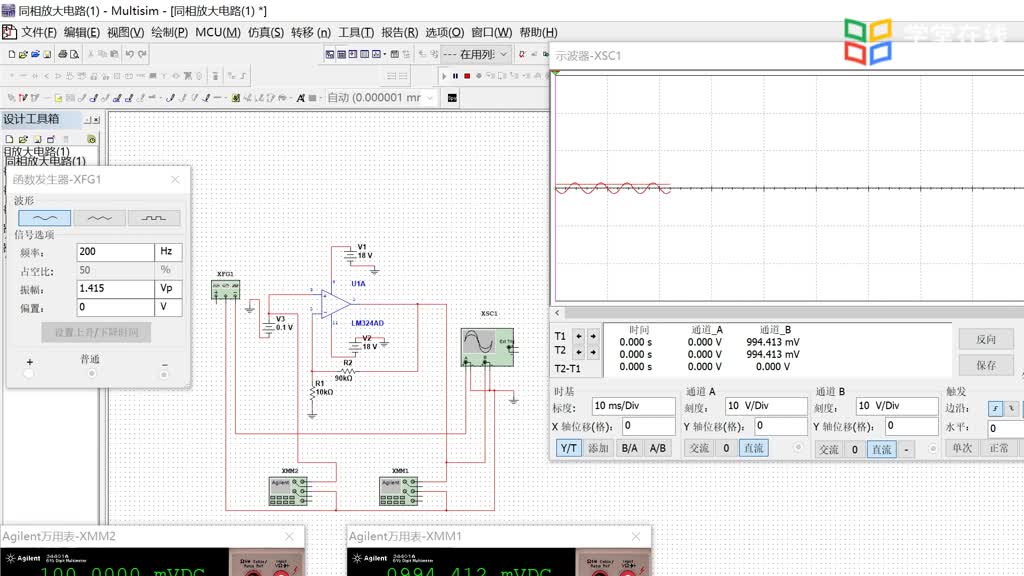Click the Print preview icon
Image resolution: width=1024 pixels, height=576 pixels.
74,54
